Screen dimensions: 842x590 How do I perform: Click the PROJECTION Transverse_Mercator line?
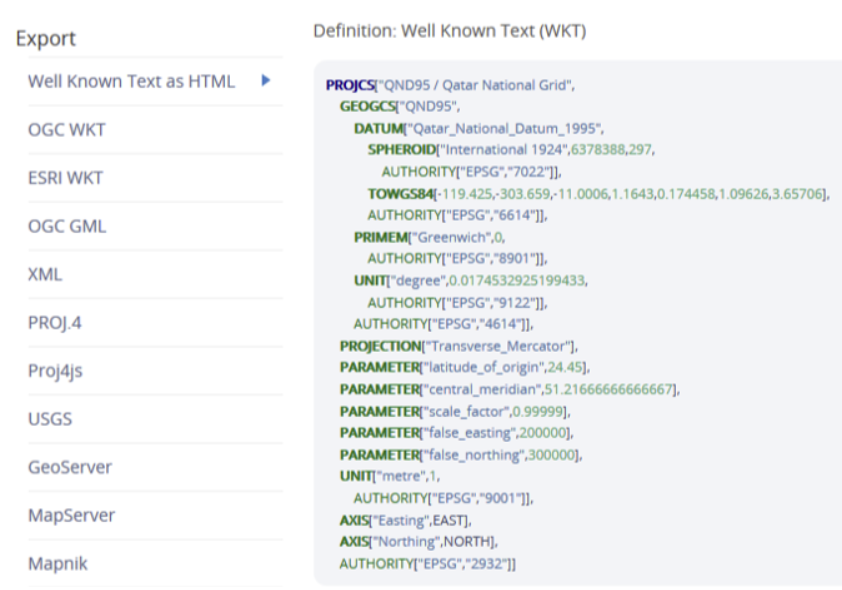(458, 346)
